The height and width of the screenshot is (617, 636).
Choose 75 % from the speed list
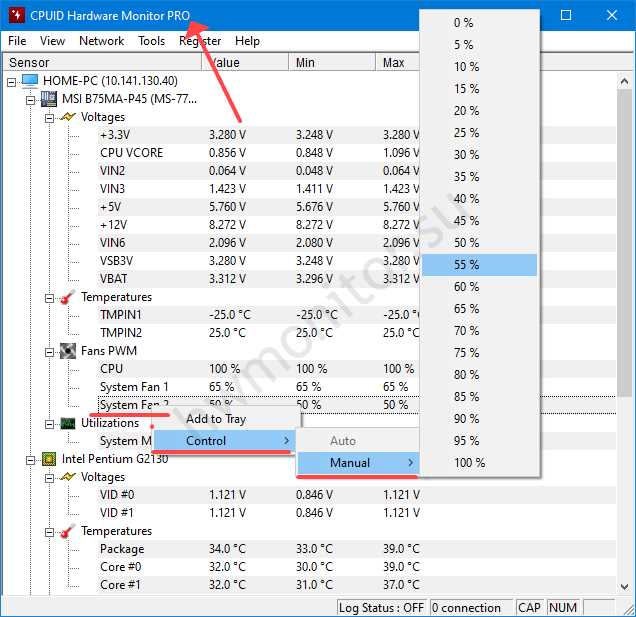(479, 353)
